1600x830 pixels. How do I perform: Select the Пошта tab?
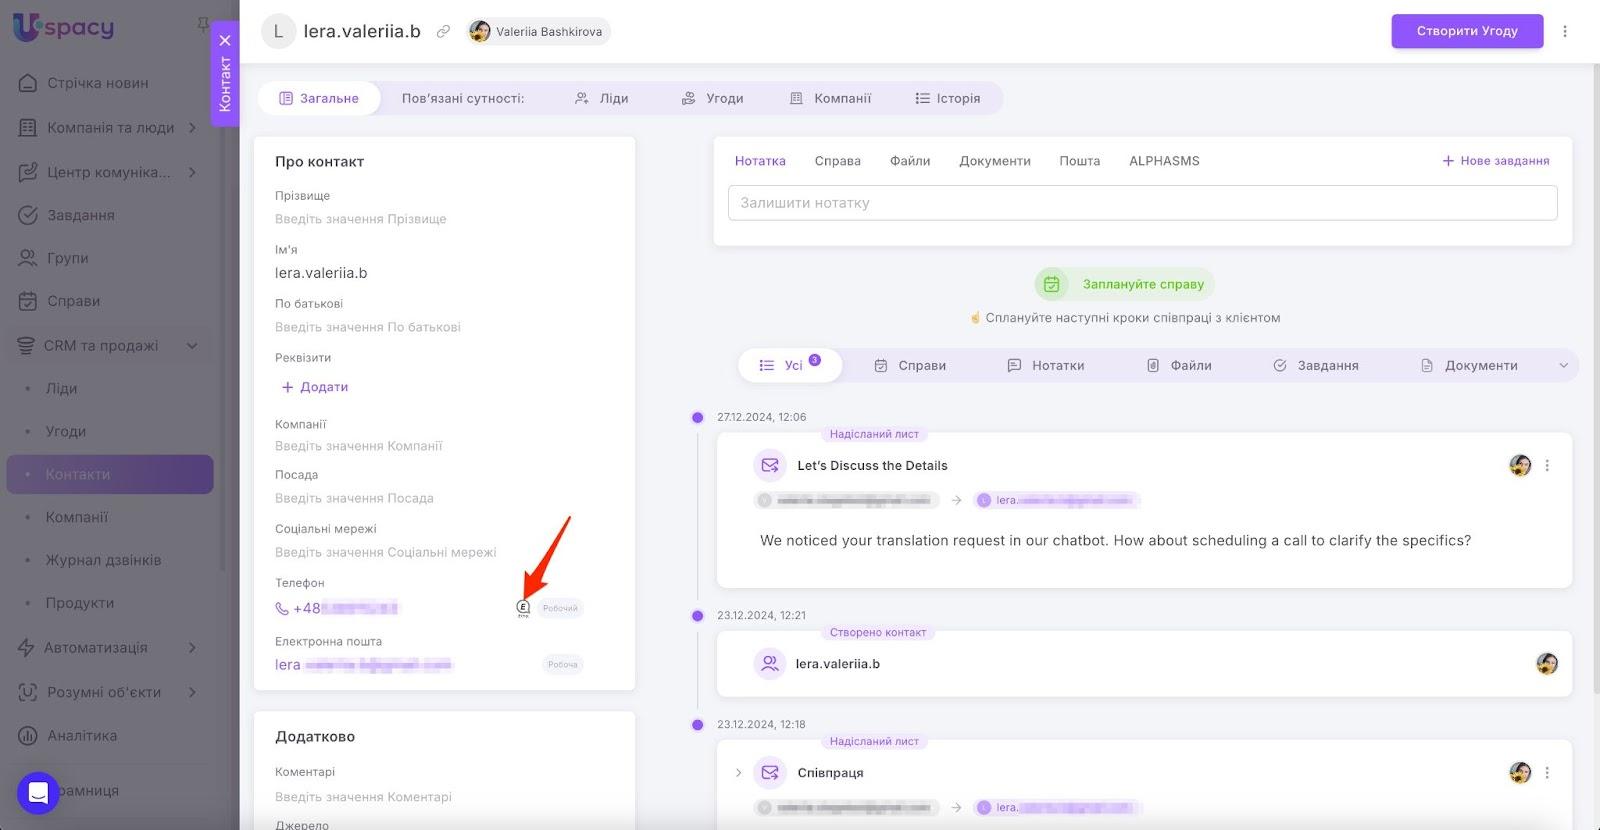pyautogui.click(x=1080, y=161)
